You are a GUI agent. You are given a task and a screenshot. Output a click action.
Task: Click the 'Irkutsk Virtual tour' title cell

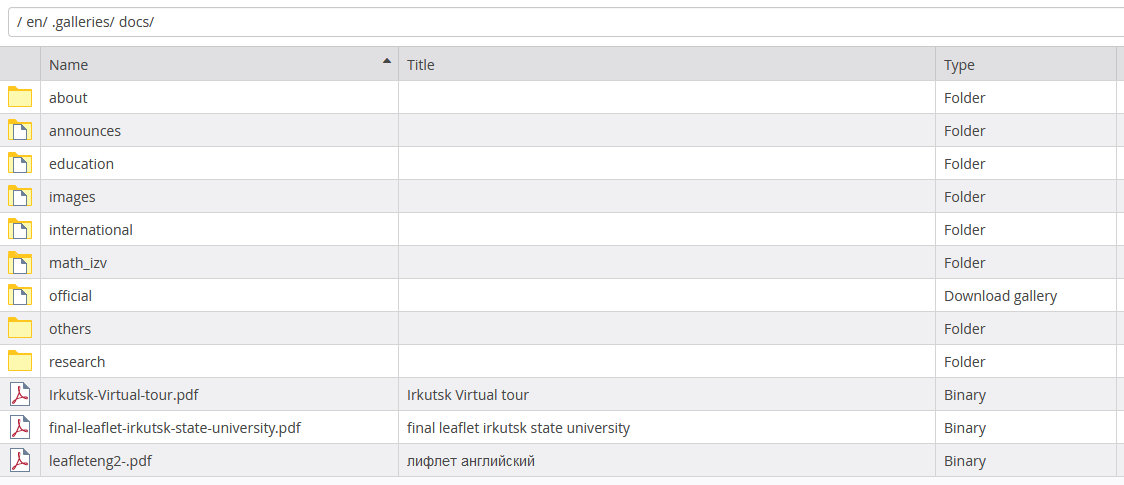[468, 395]
